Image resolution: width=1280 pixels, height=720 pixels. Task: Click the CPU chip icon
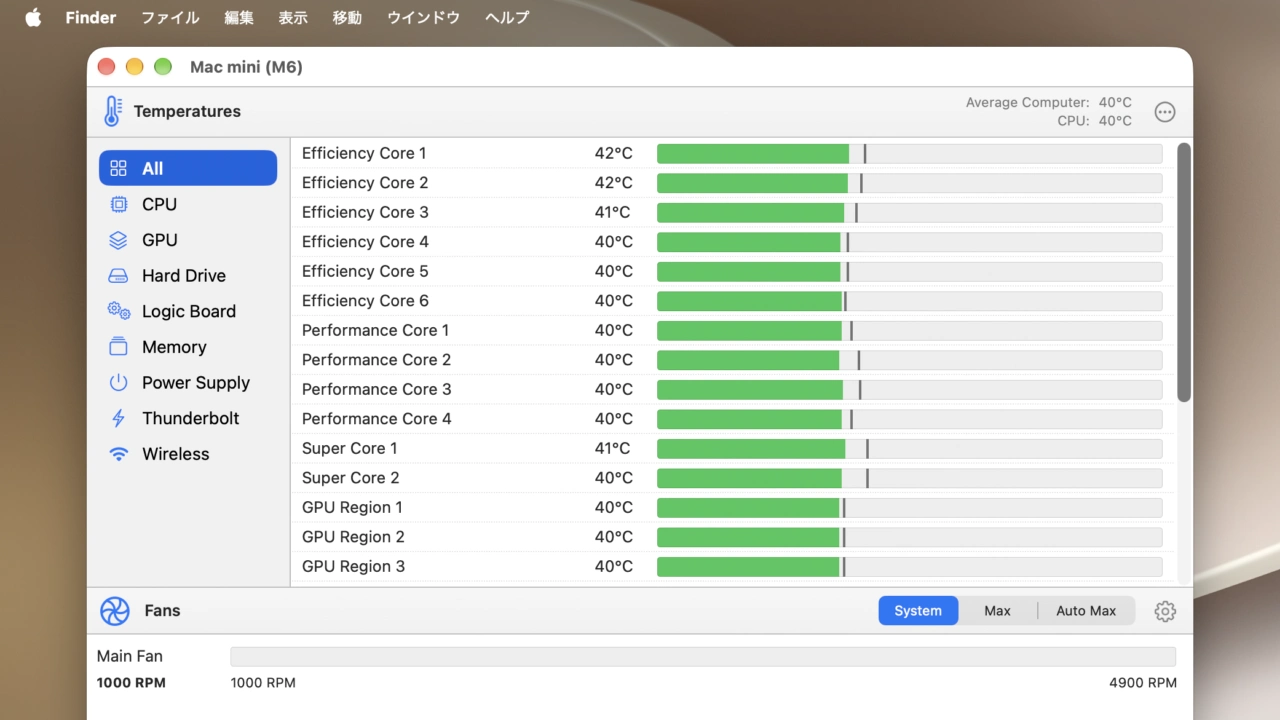coord(119,204)
